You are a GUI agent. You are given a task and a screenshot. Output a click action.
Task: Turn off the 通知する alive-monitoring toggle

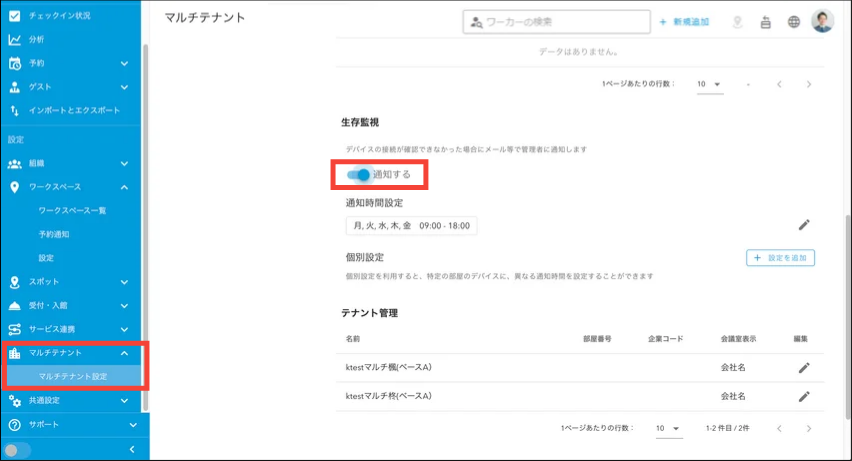[x=358, y=174]
